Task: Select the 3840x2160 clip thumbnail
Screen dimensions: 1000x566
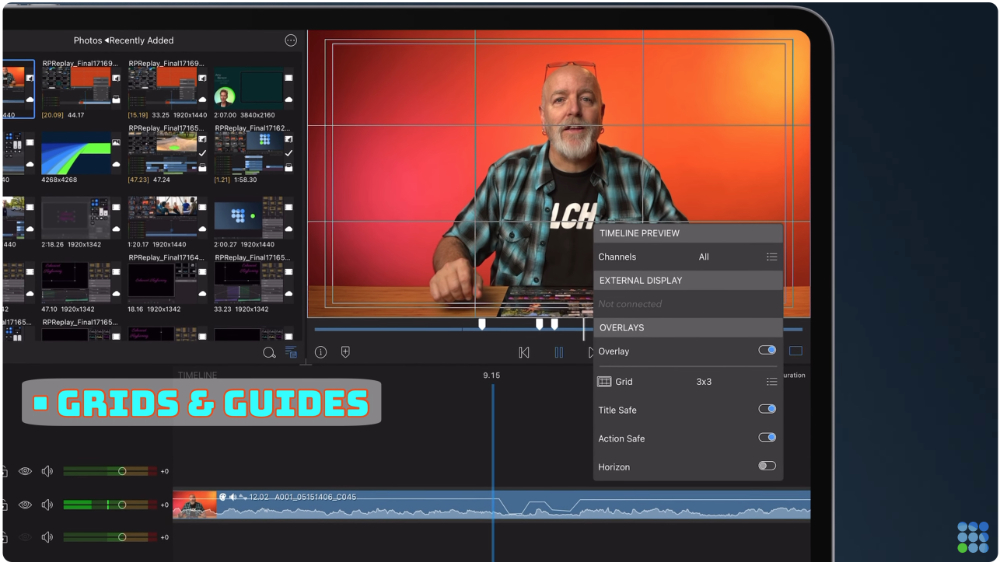Action: point(249,87)
